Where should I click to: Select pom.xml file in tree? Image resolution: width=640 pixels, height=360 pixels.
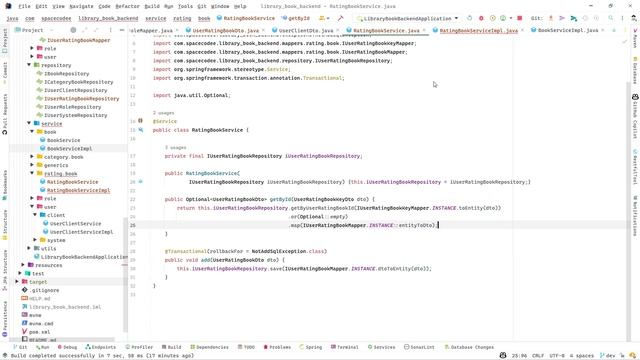pos(39,332)
